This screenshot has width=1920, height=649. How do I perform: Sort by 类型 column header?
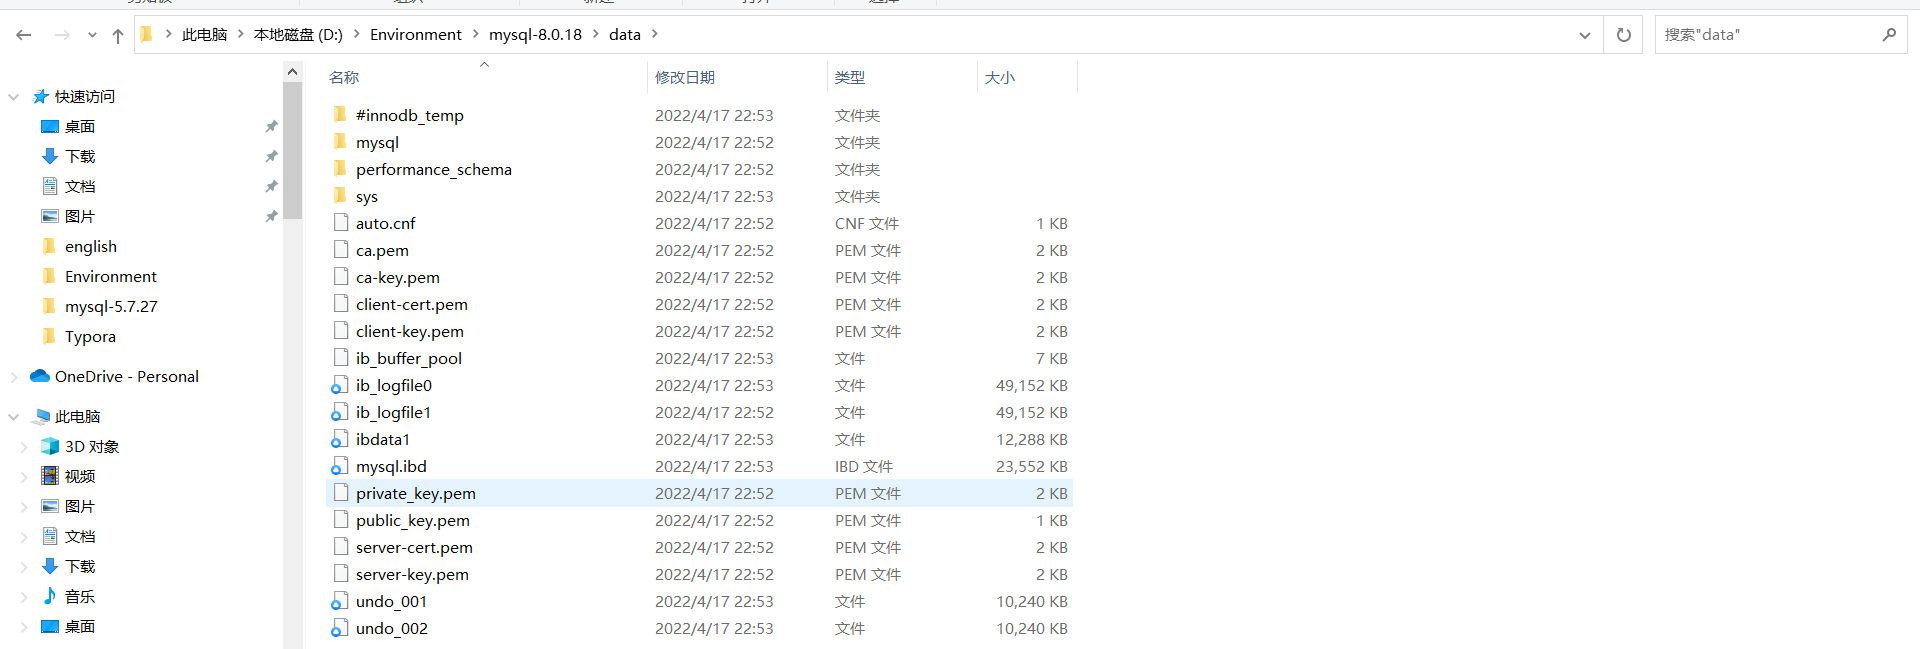pos(850,77)
